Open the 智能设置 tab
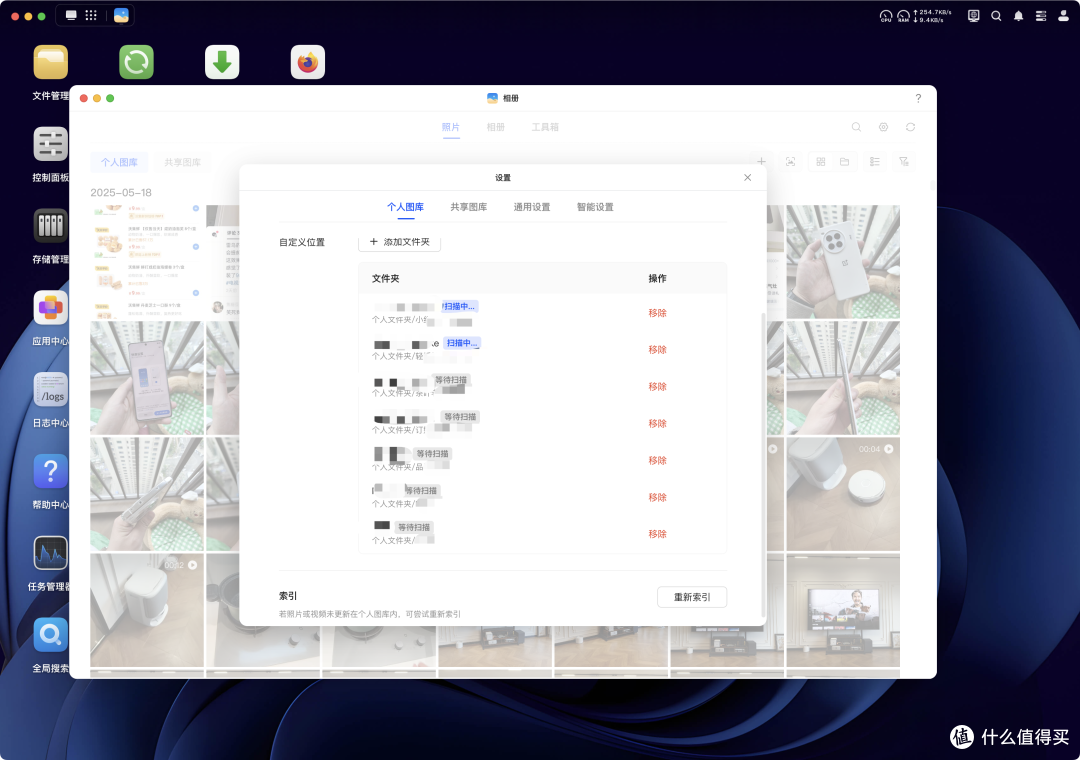Screen dimensions: 1080x760 [595, 207]
